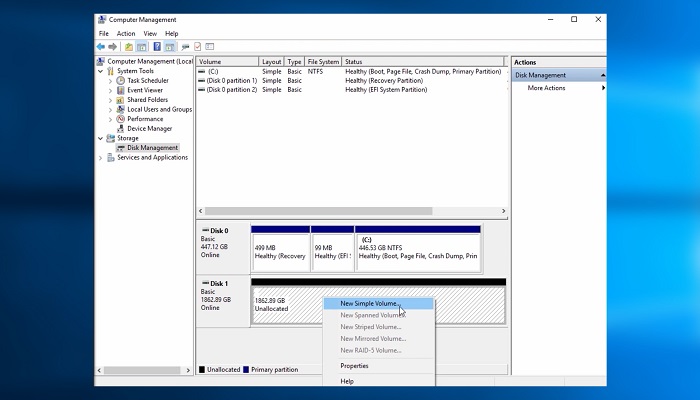Expand Services and Applications node

100,158
